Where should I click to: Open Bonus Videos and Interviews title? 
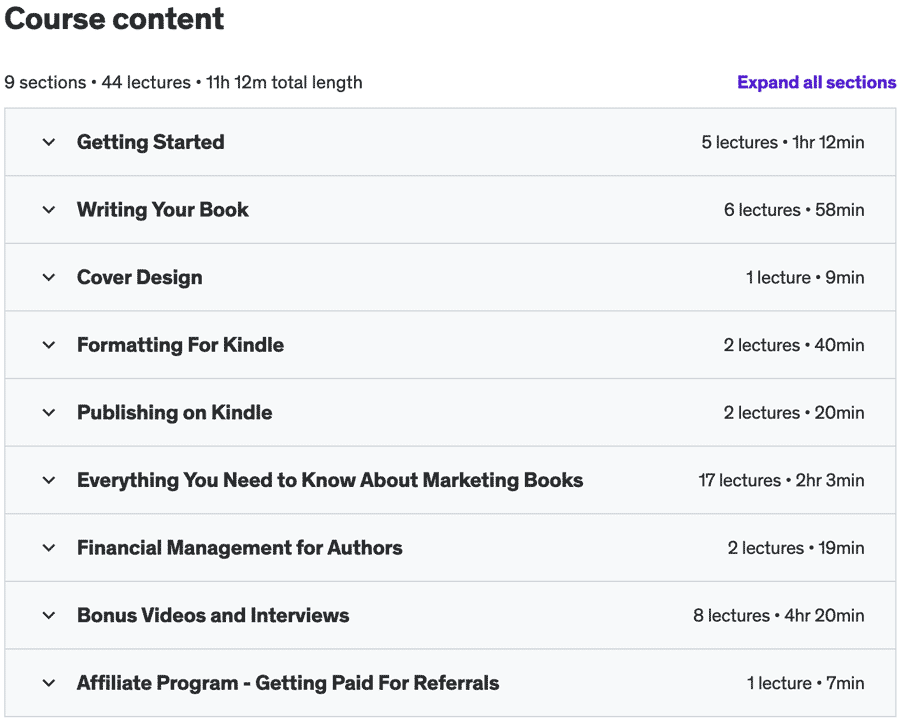[x=213, y=616]
